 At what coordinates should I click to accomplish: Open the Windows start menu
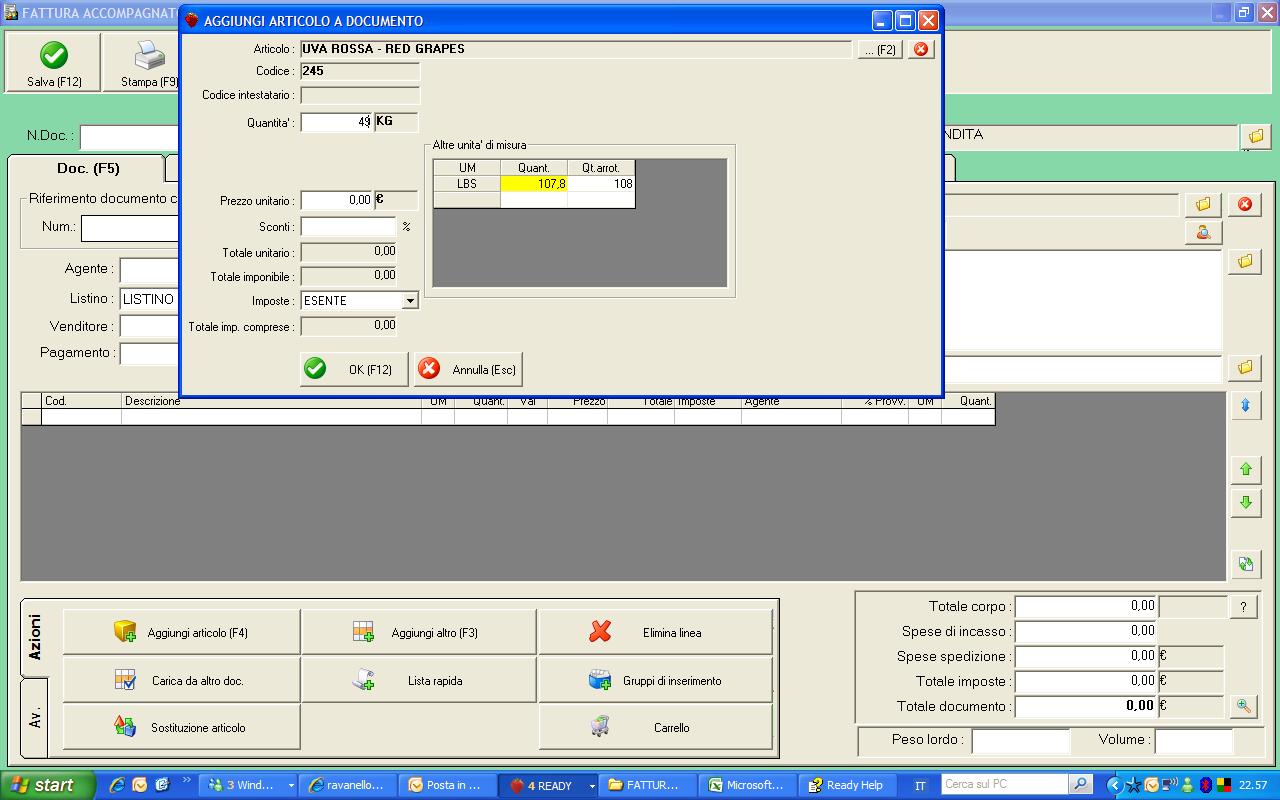pyautogui.click(x=44, y=785)
